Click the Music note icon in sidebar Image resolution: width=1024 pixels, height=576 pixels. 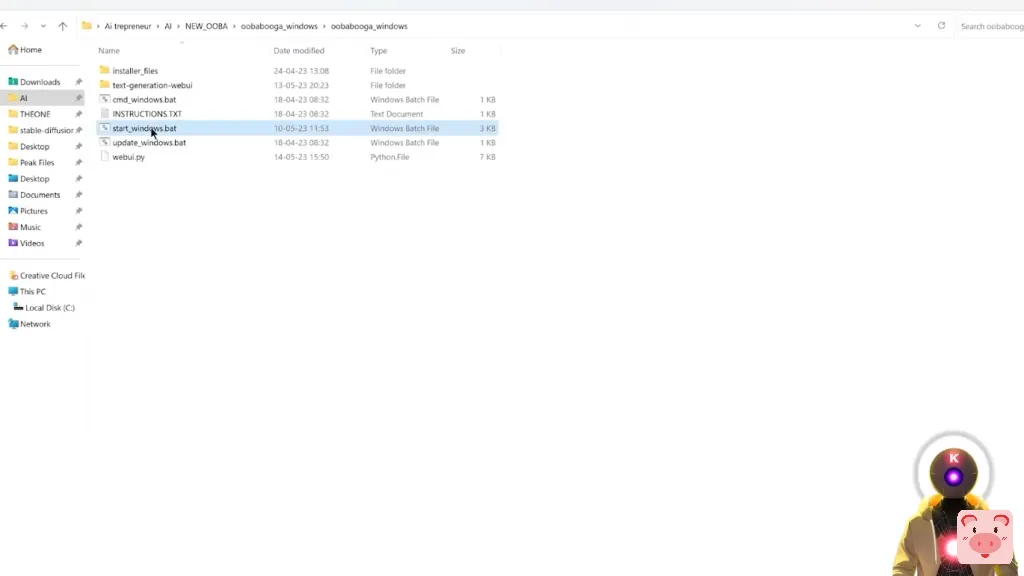tap(13, 227)
